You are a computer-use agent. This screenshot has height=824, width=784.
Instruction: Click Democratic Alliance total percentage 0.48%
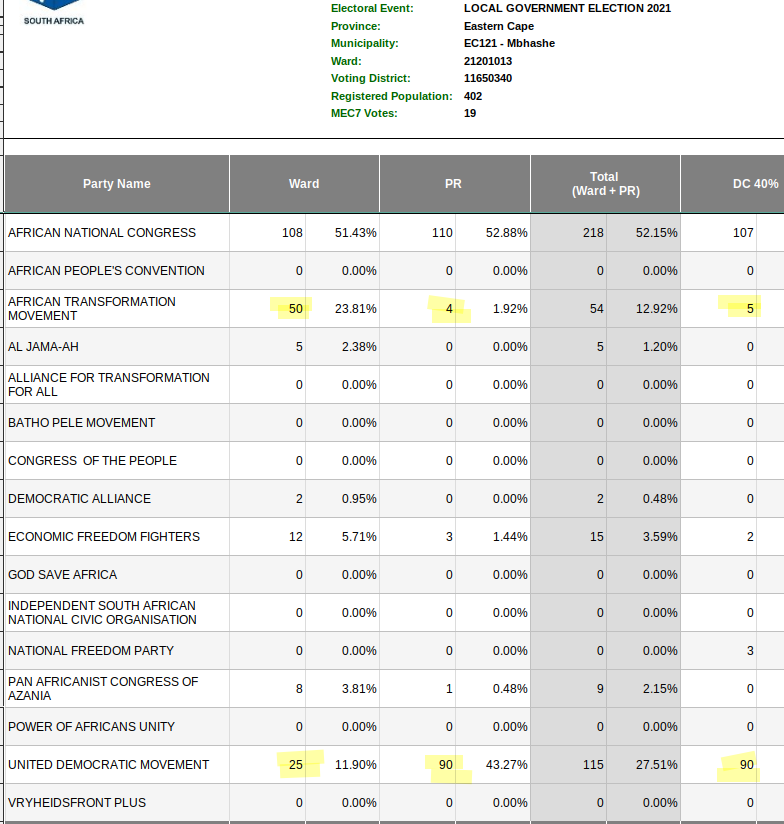(x=661, y=499)
